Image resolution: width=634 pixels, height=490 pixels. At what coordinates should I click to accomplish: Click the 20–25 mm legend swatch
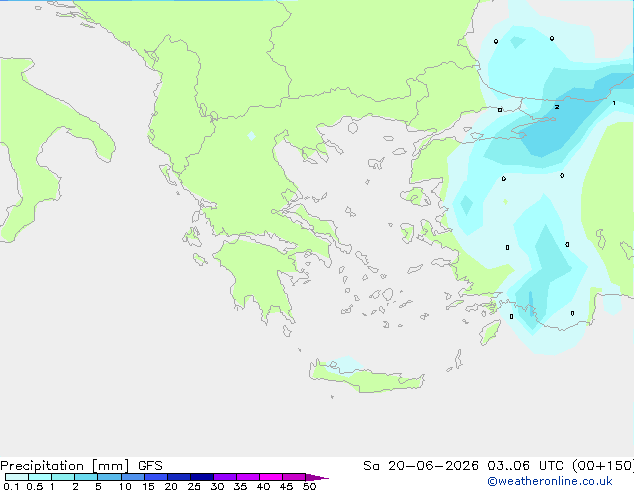(179, 477)
